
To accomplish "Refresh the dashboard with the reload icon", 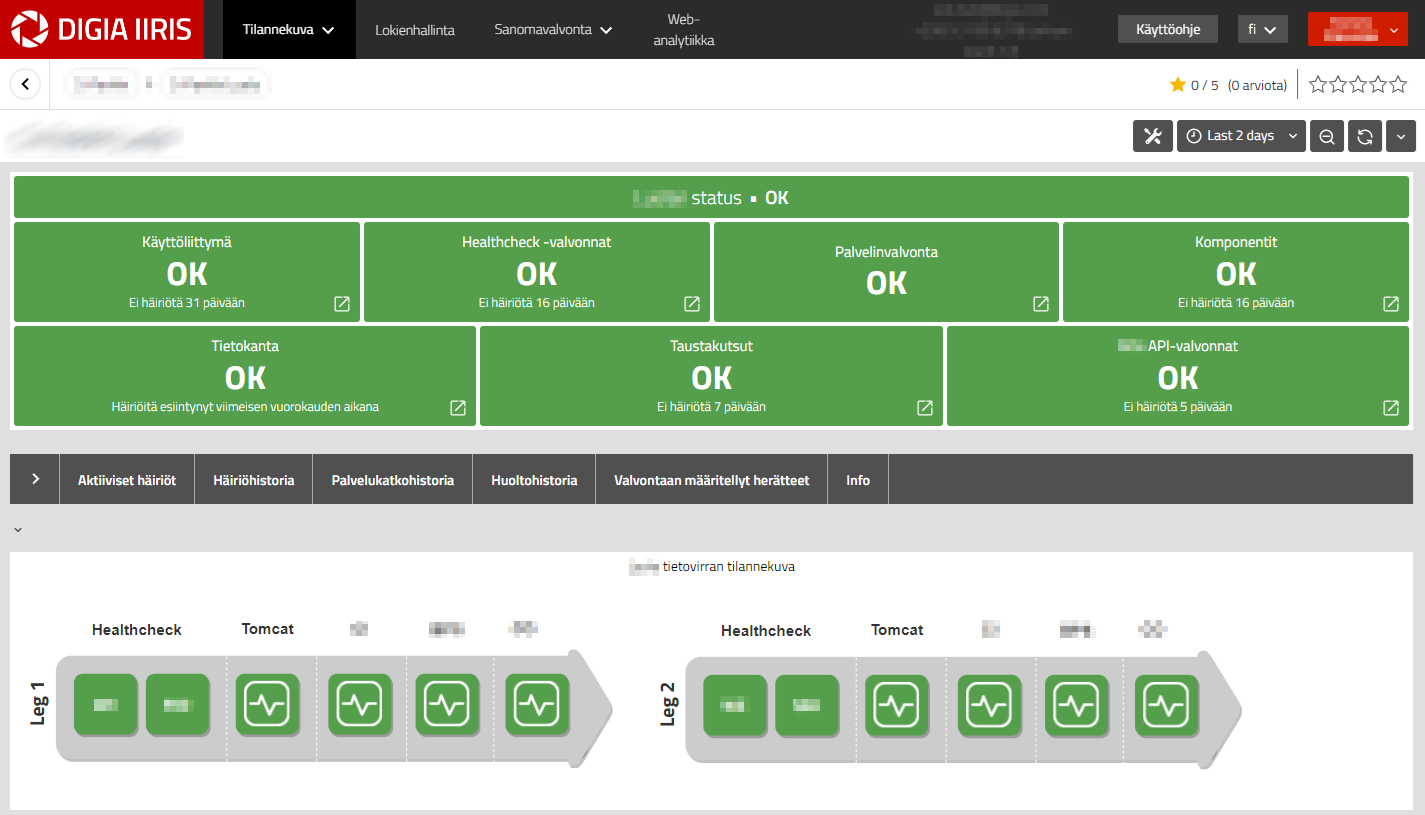I will (1365, 136).
